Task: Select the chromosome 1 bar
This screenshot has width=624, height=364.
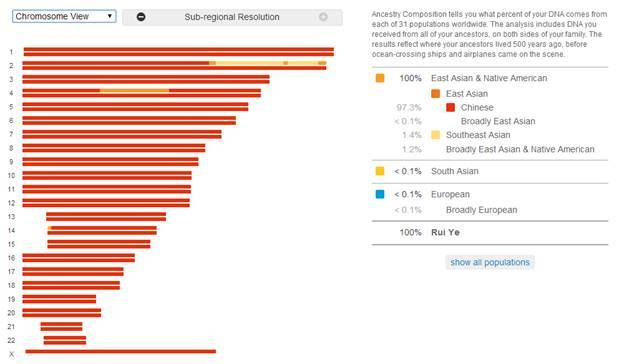Action: click(x=179, y=52)
